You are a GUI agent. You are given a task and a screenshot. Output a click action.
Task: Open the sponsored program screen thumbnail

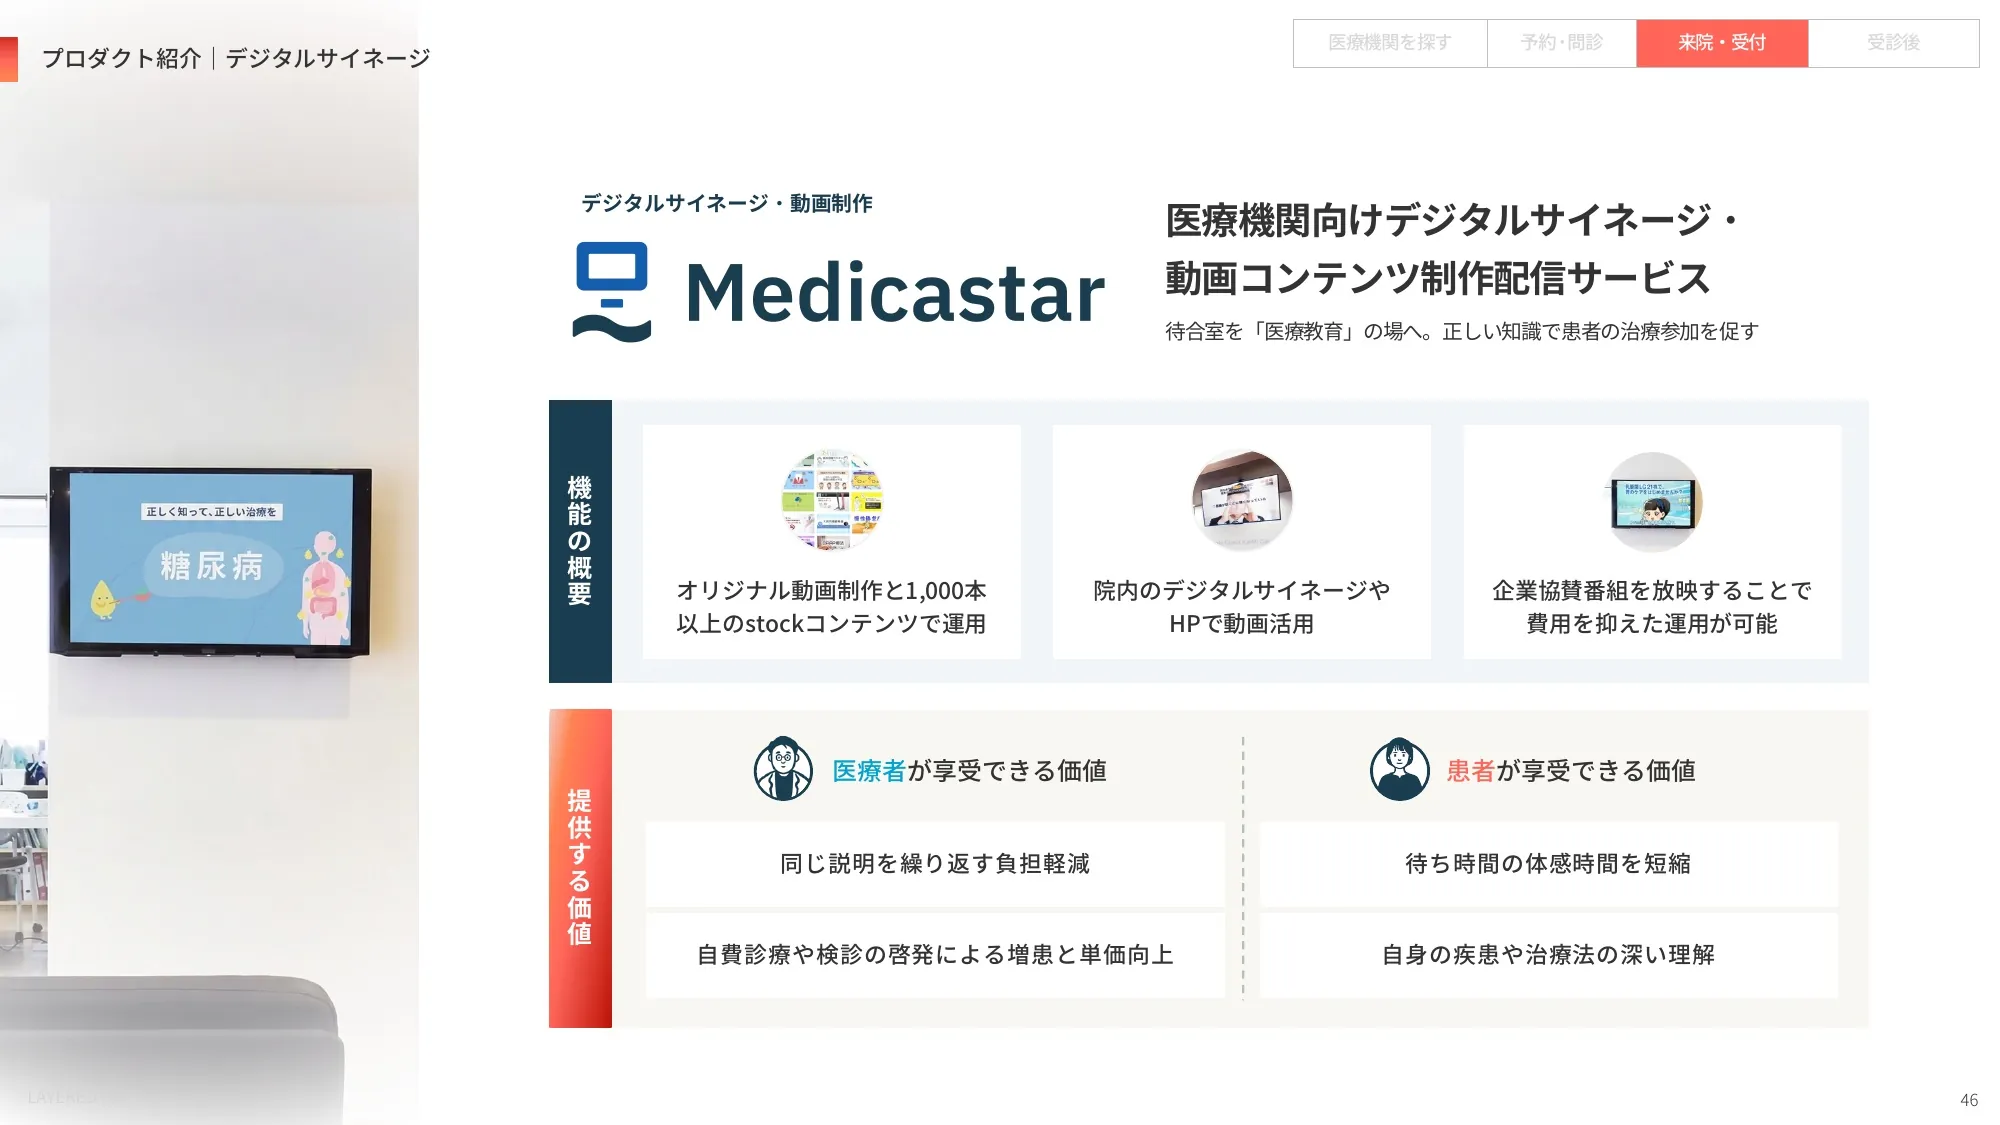point(1652,501)
